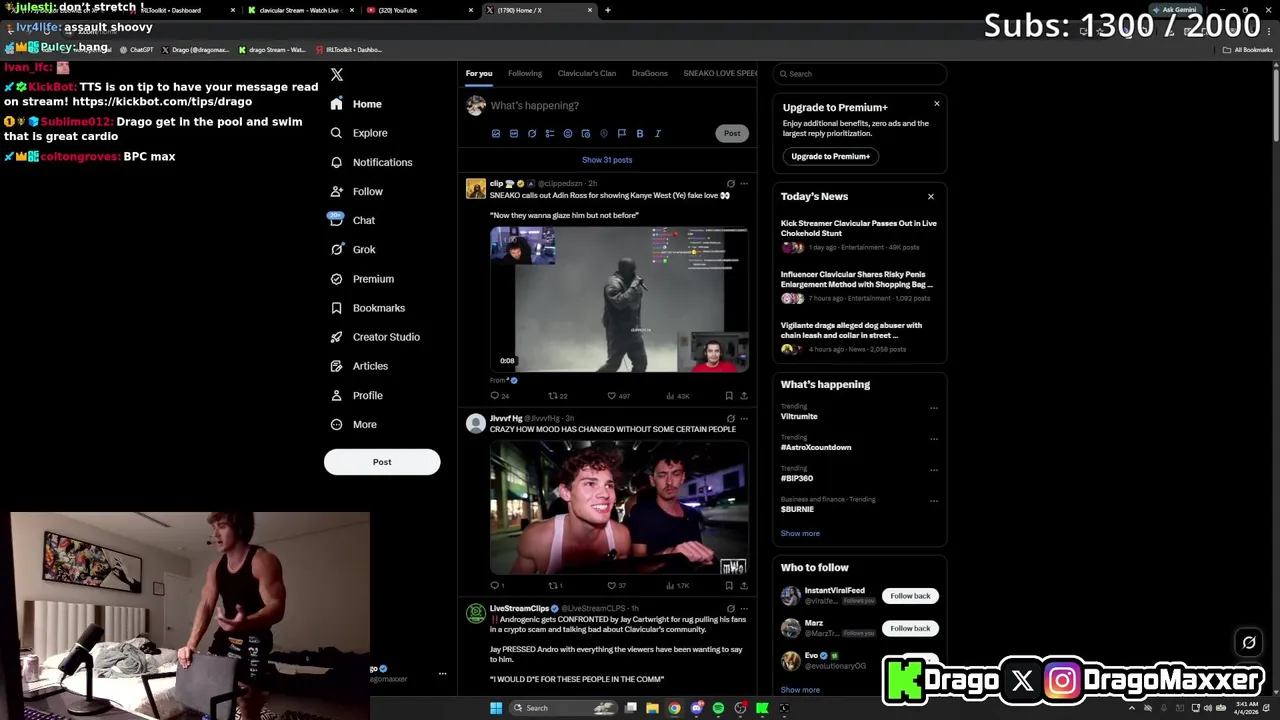Click the X search box
1280x720 pixels.
click(860, 74)
